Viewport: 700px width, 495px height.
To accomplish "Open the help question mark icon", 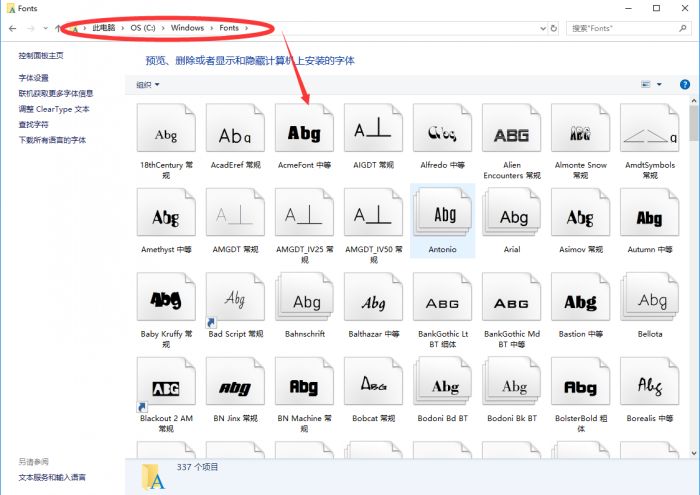I will (684, 84).
